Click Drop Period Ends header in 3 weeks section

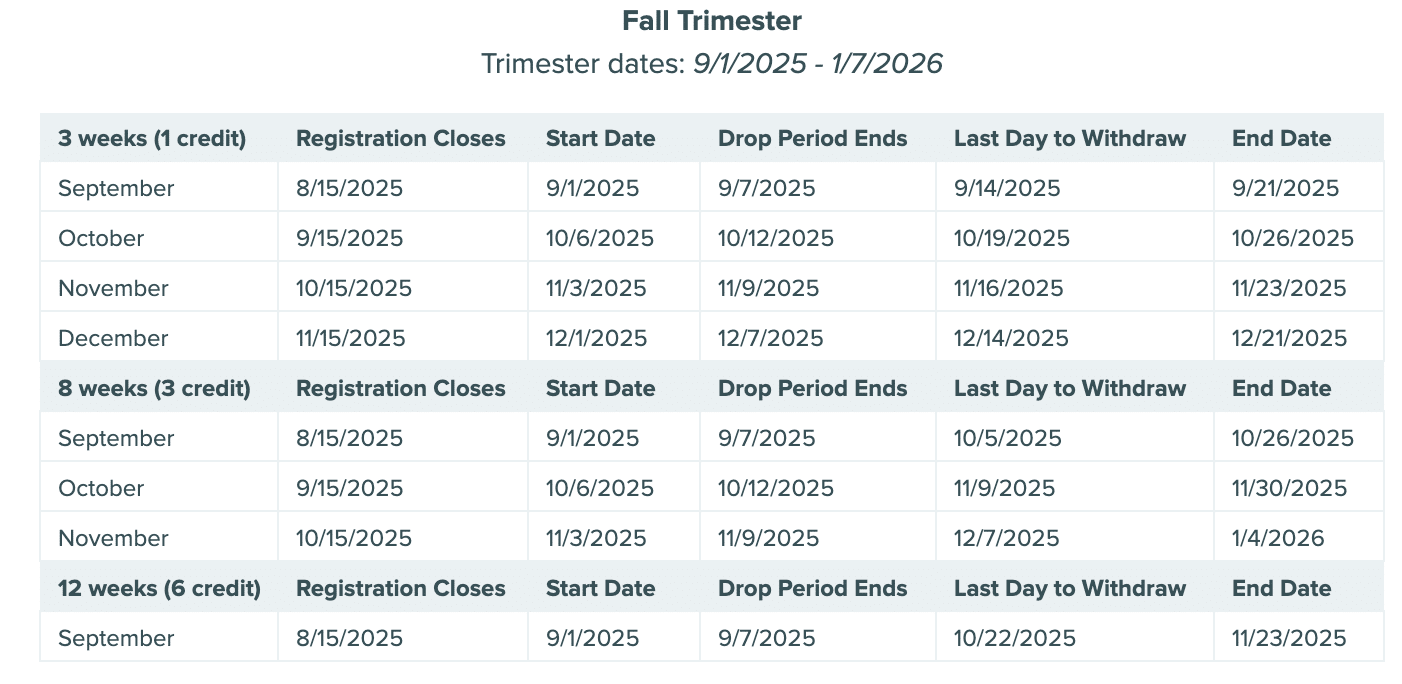coord(812,138)
